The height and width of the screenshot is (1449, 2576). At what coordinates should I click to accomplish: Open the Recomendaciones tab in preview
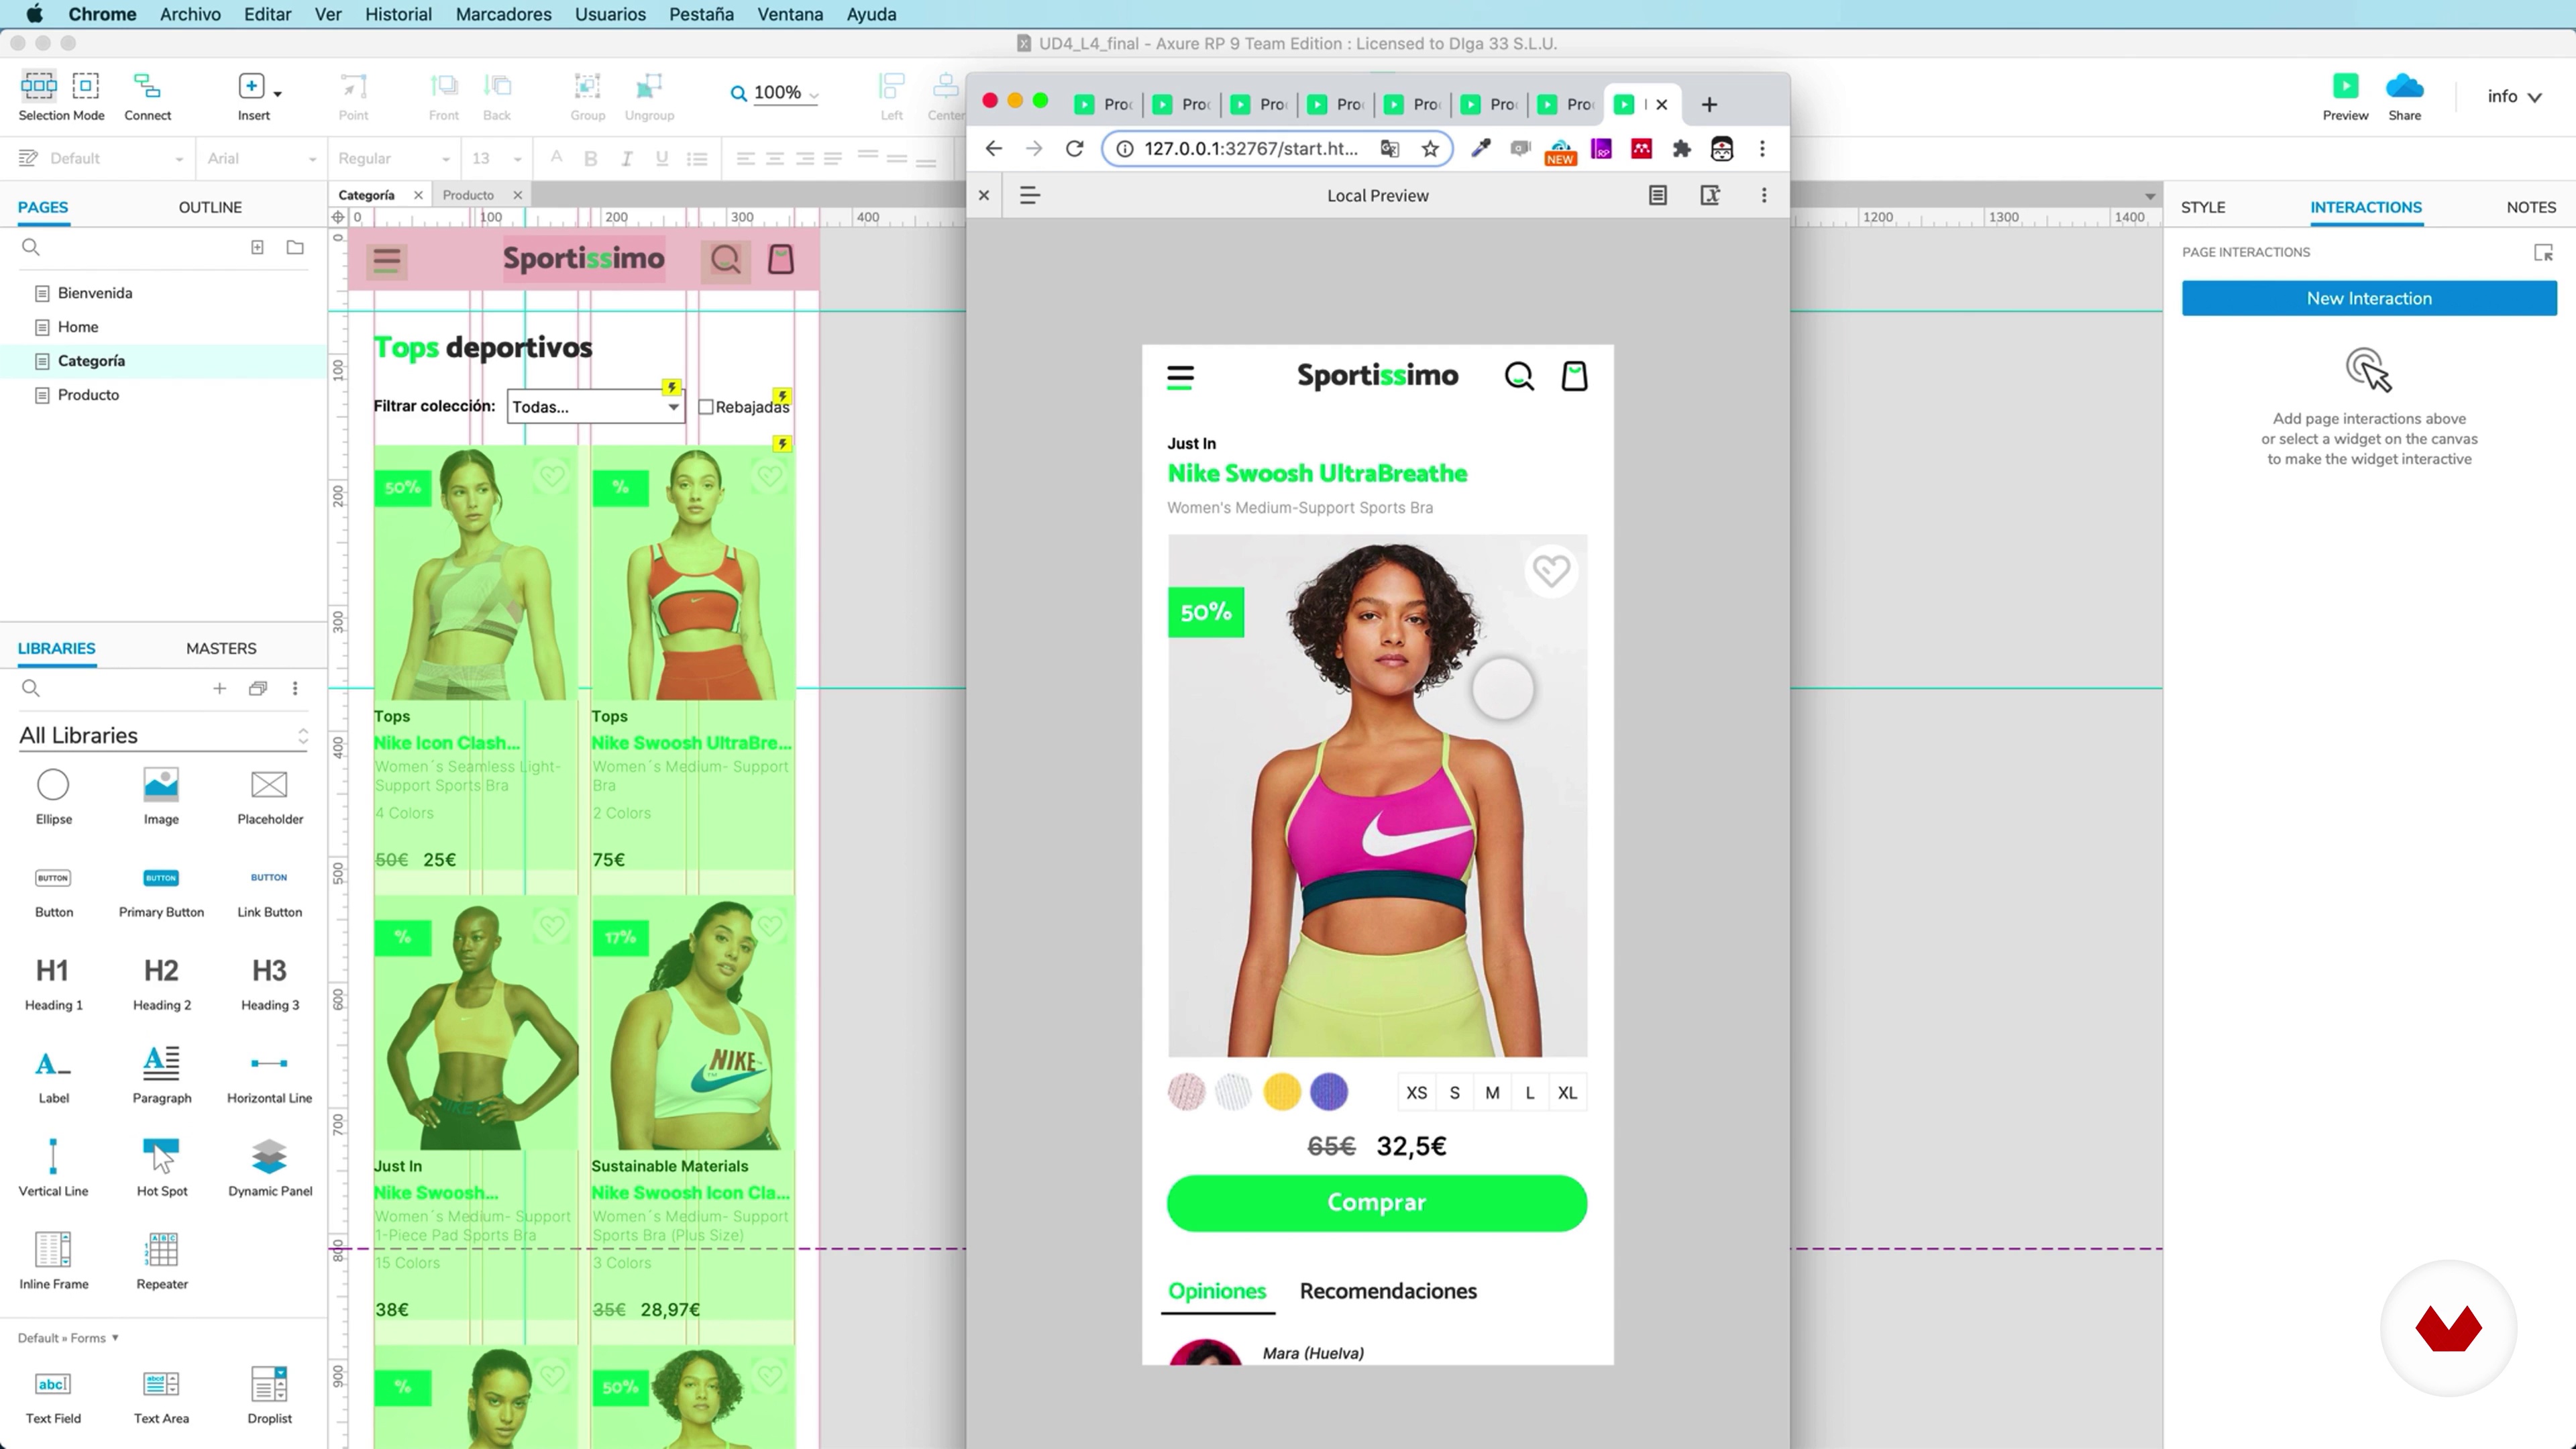coord(1388,1291)
